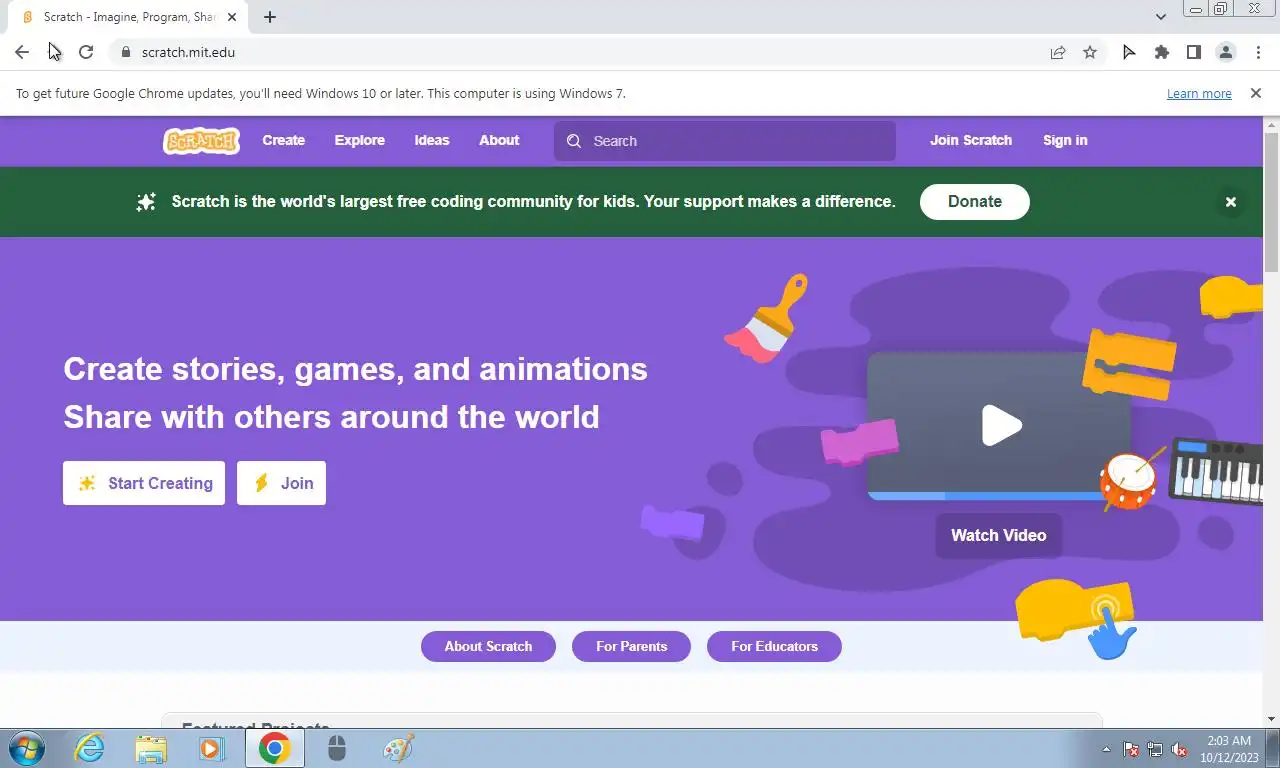Dismiss the green donation banner
This screenshot has width=1280, height=768.
click(1231, 202)
